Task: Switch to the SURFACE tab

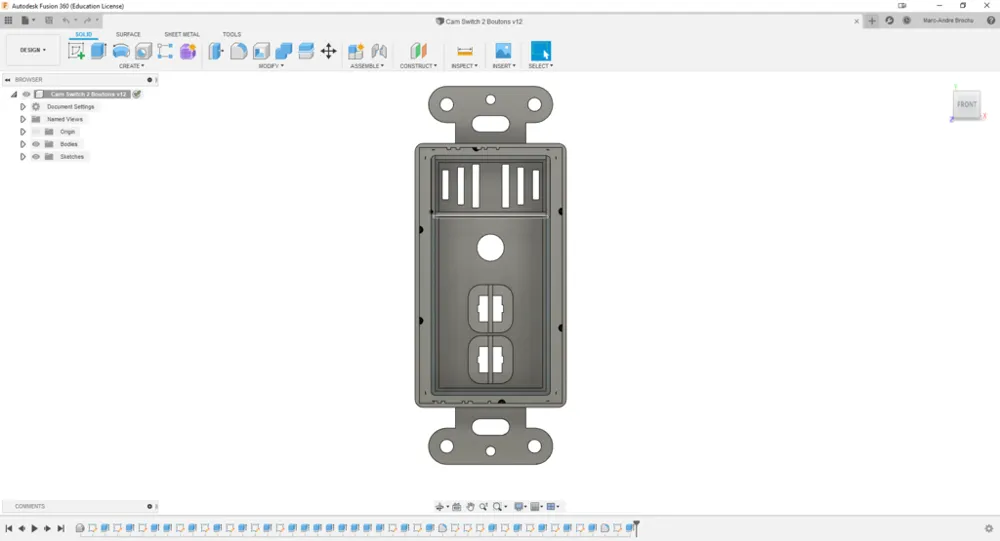Action: (x=128, y=34)
